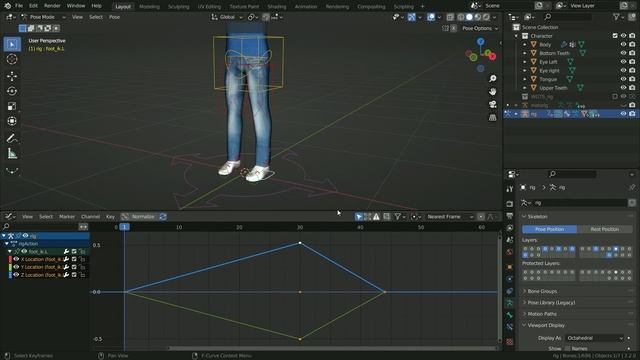640x360 pixels.
Task: Open the Pose menu in viewport header
Action: 114,17
